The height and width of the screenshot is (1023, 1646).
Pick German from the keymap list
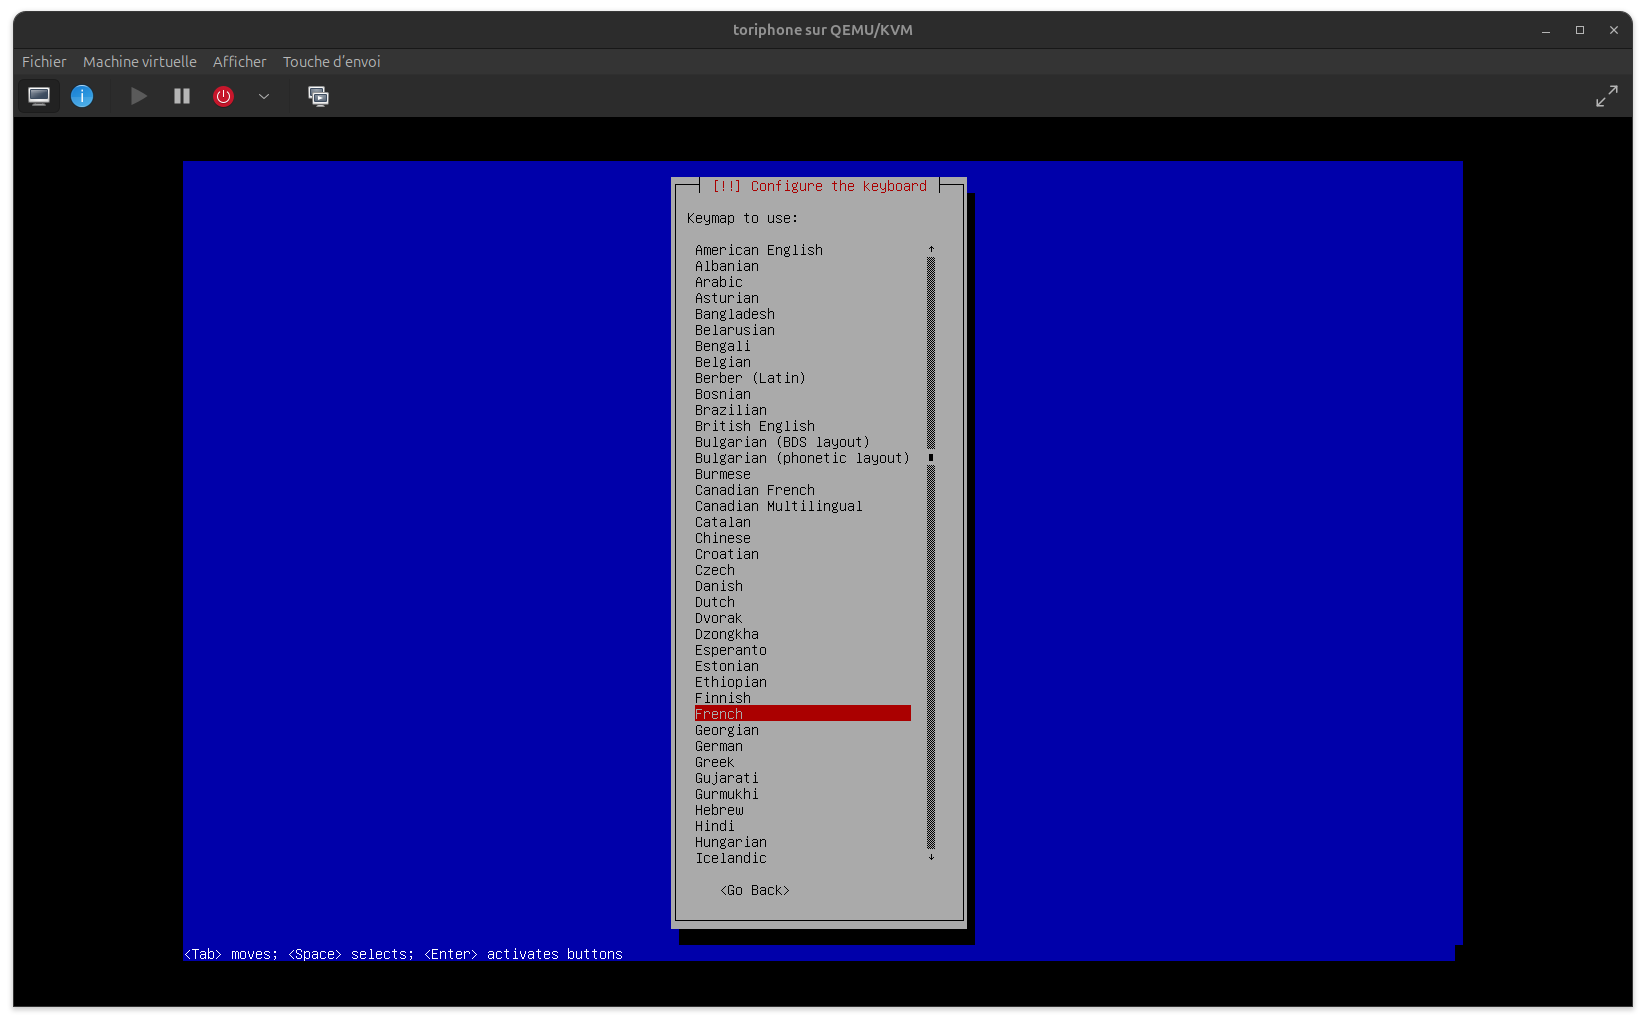tap(719, 746)
